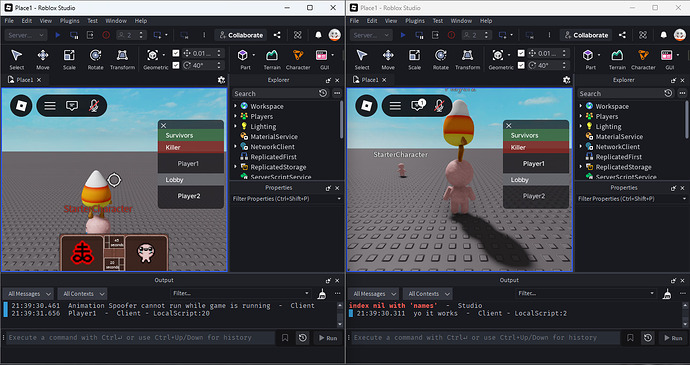The height and width of the screenshot is (365, 690).
Task: Open the Character tool in left window
Action: (298, 59)
